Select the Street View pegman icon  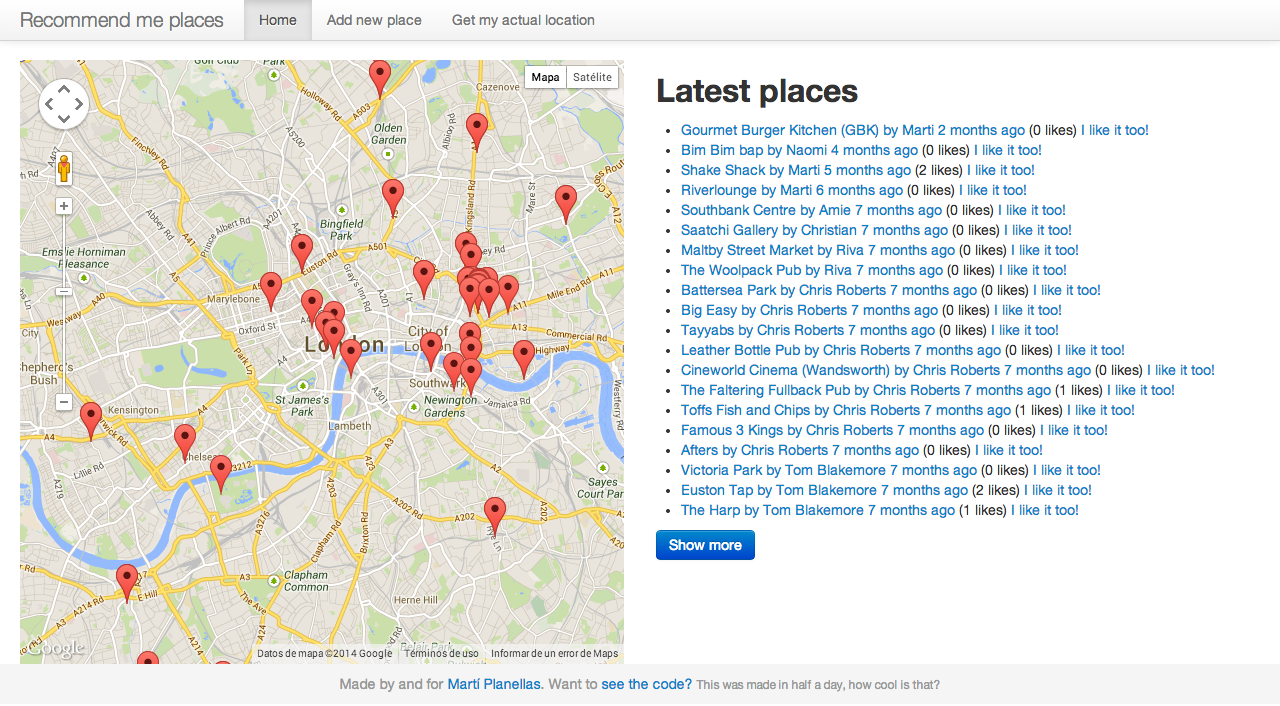(x=64, y=168)
